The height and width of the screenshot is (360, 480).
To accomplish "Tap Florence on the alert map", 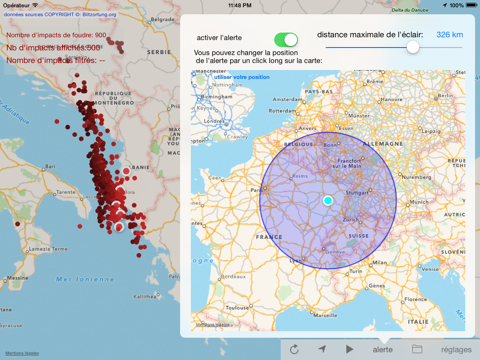I will [x=415, y=299].
